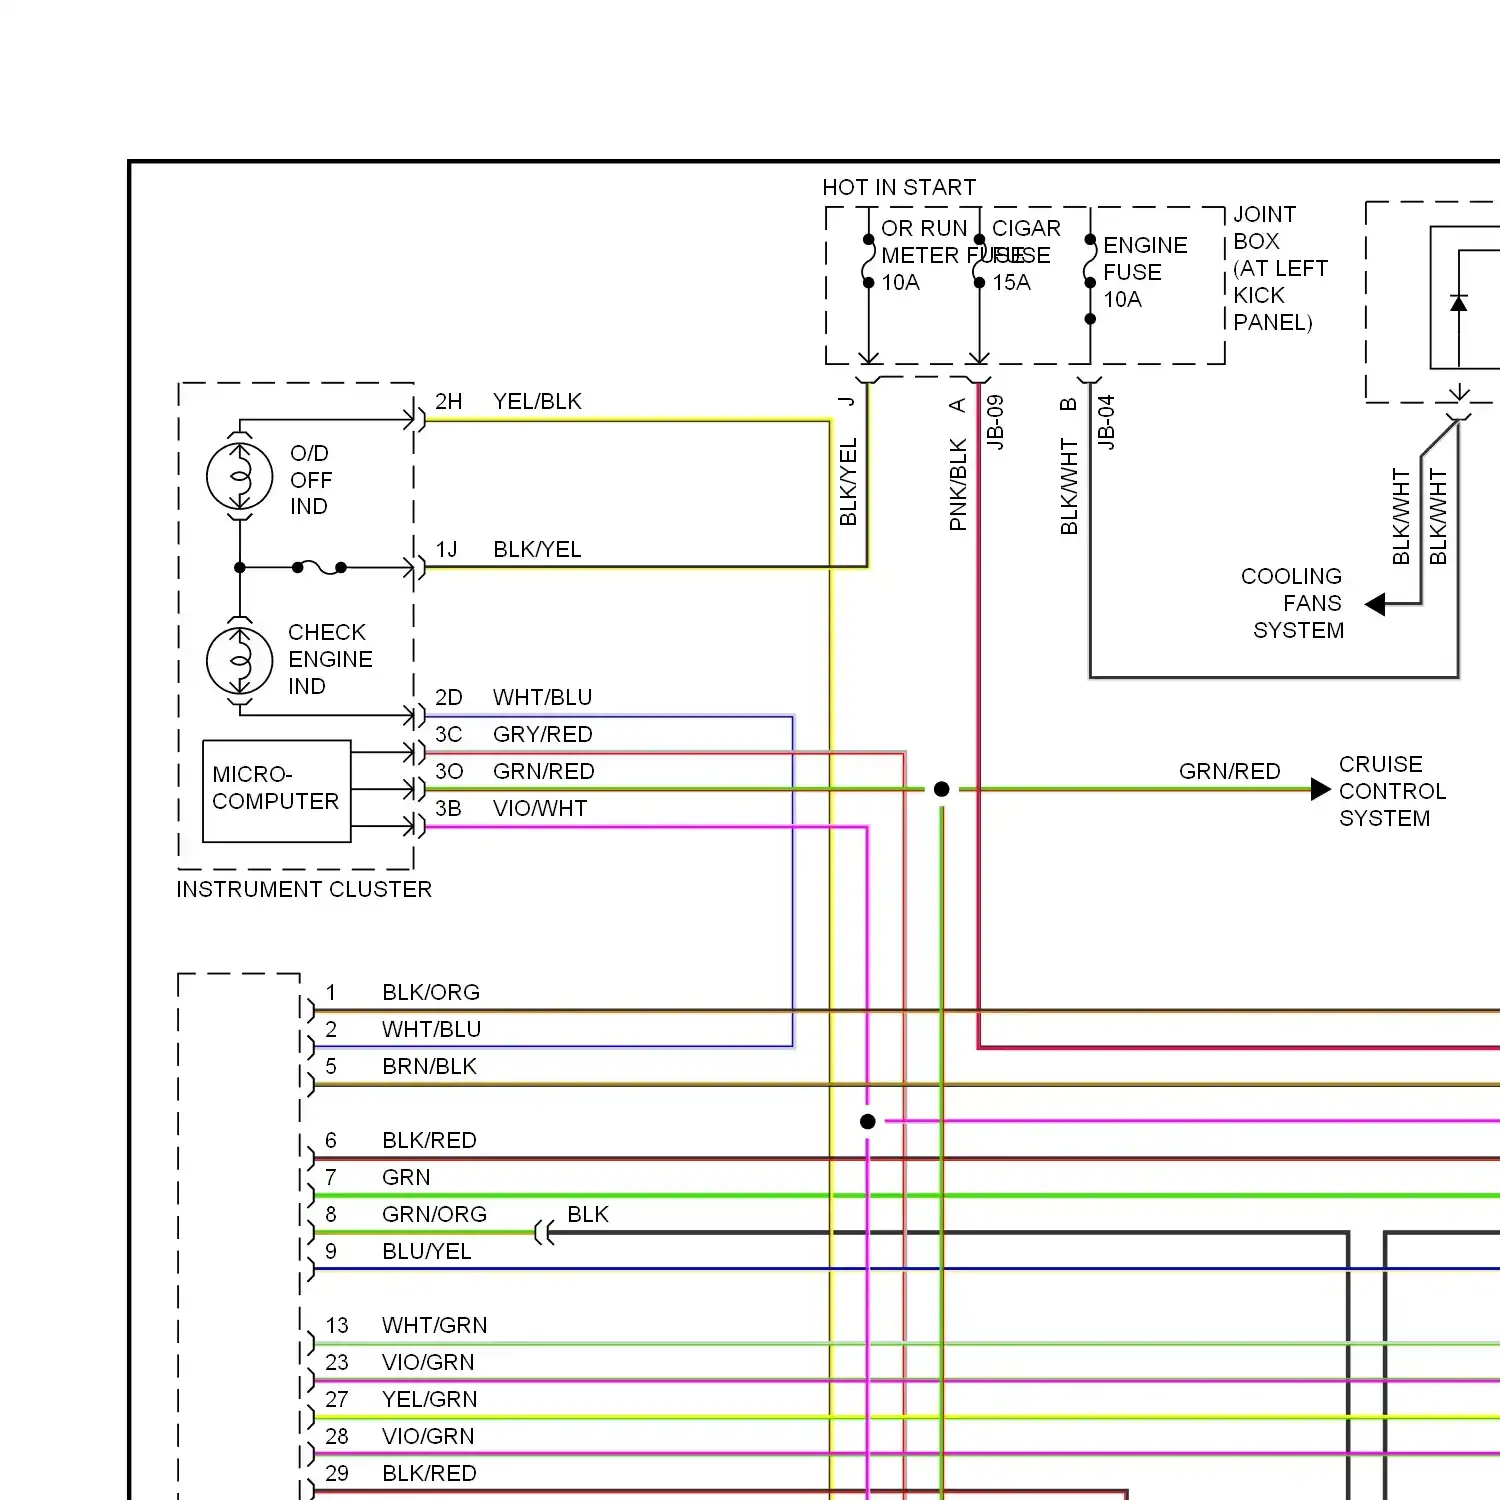The width and height of the screenshot is (1500, 1500).
Task: Click pin 7 GRN label
Action: [377, 1178]
